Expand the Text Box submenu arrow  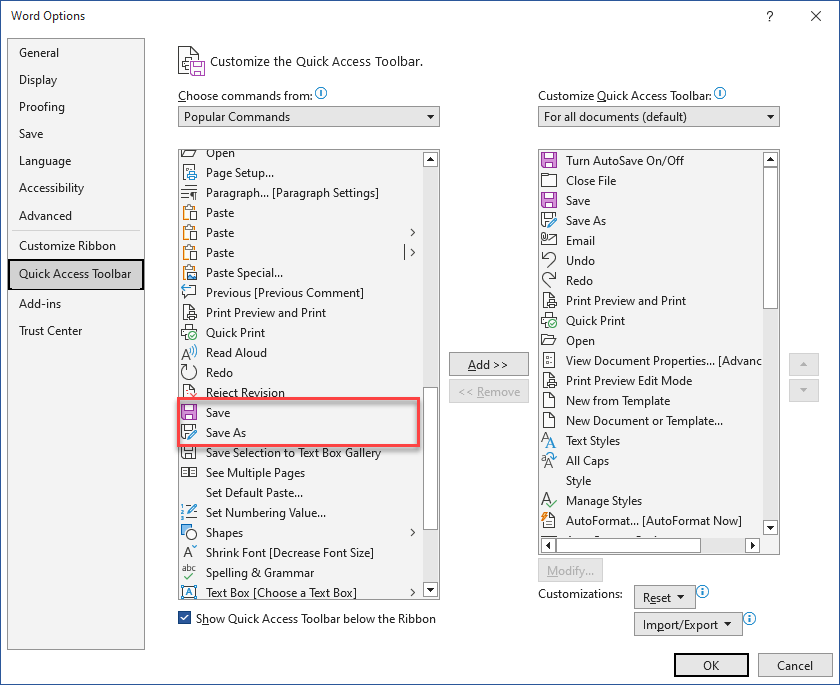[412, 592]
